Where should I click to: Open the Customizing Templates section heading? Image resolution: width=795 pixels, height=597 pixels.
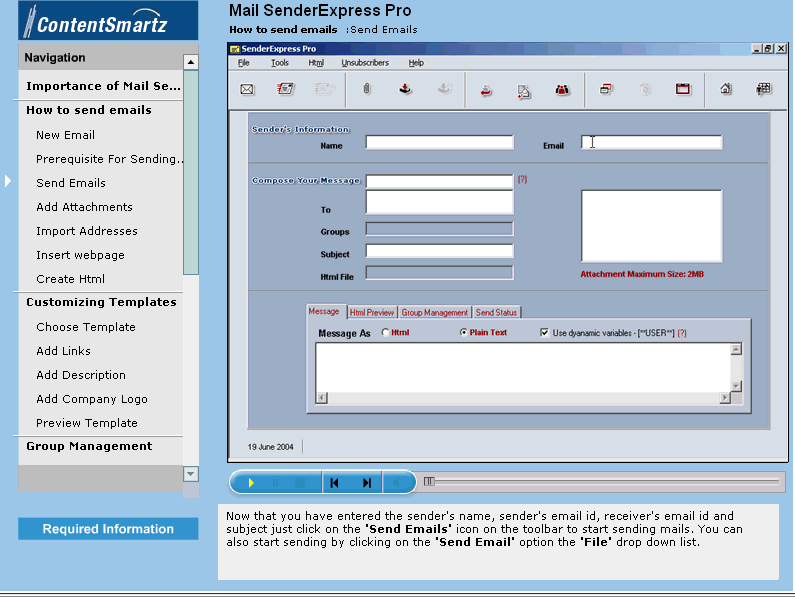click(101, 302)
